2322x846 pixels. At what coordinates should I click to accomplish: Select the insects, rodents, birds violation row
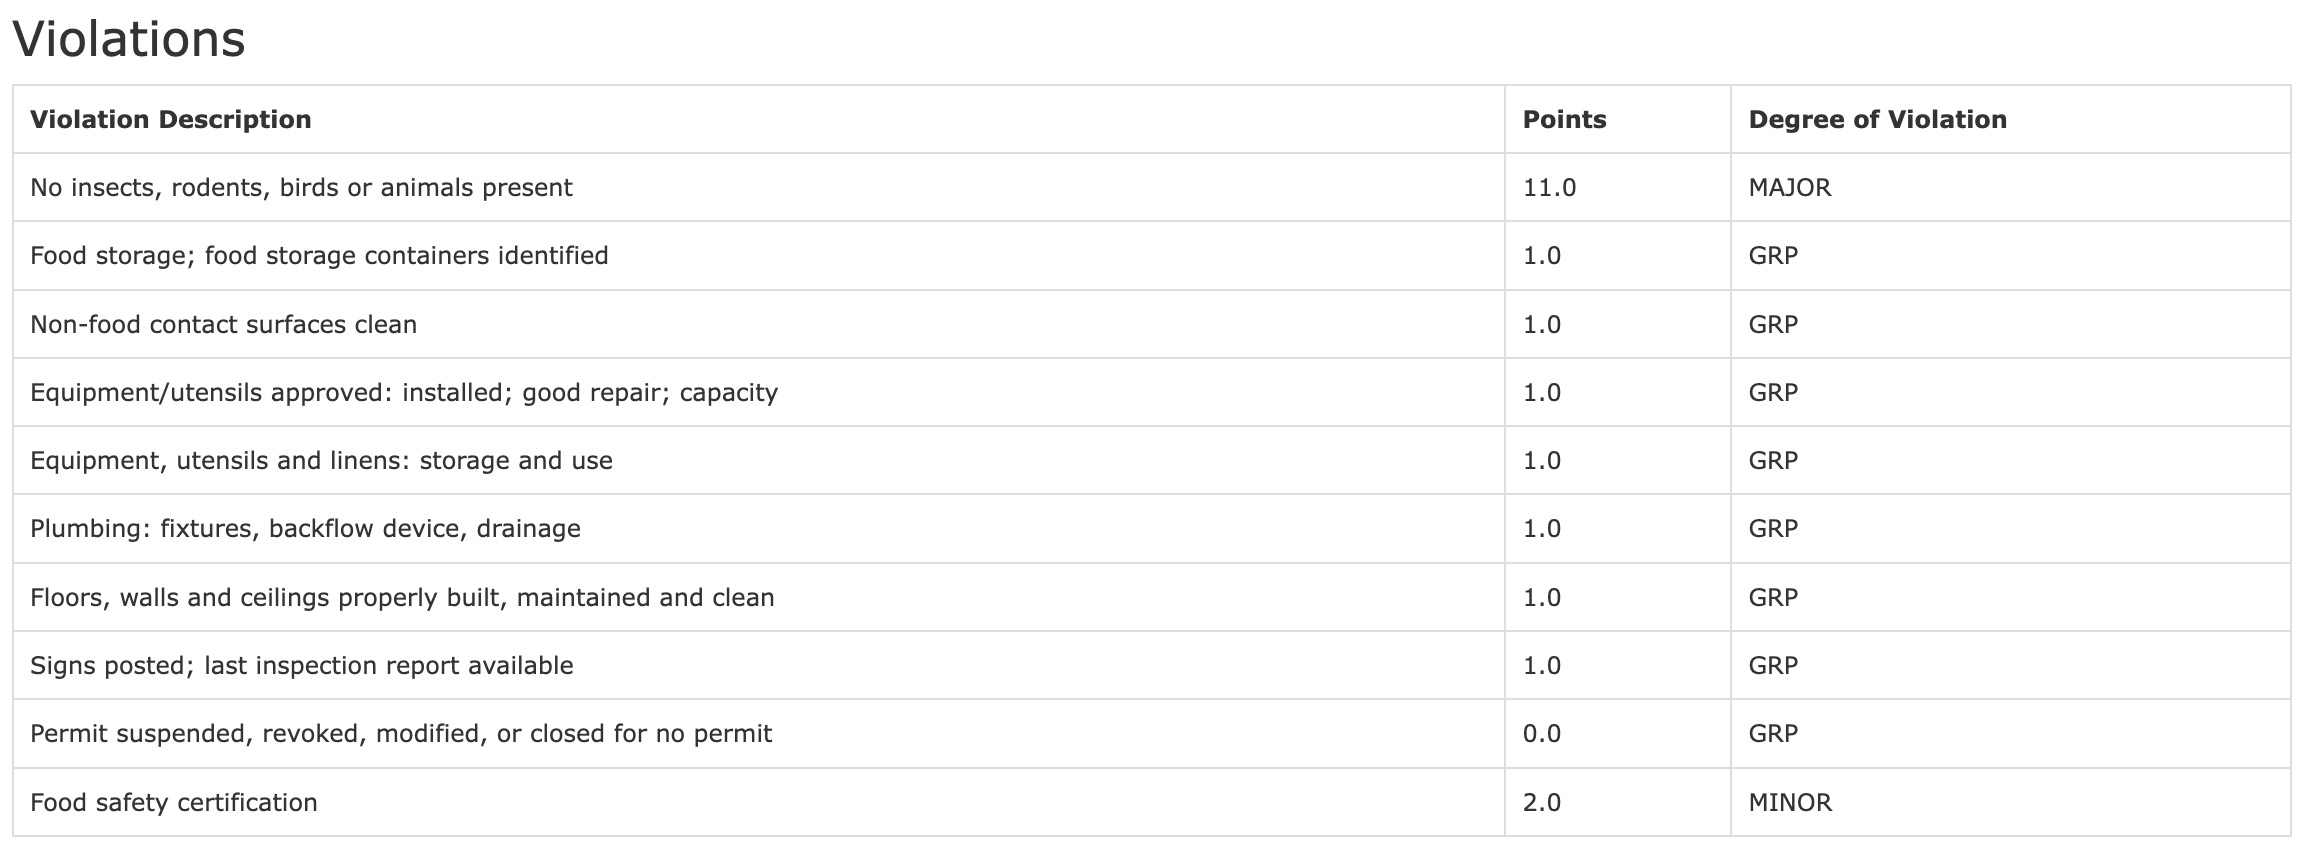pos(301,188)
